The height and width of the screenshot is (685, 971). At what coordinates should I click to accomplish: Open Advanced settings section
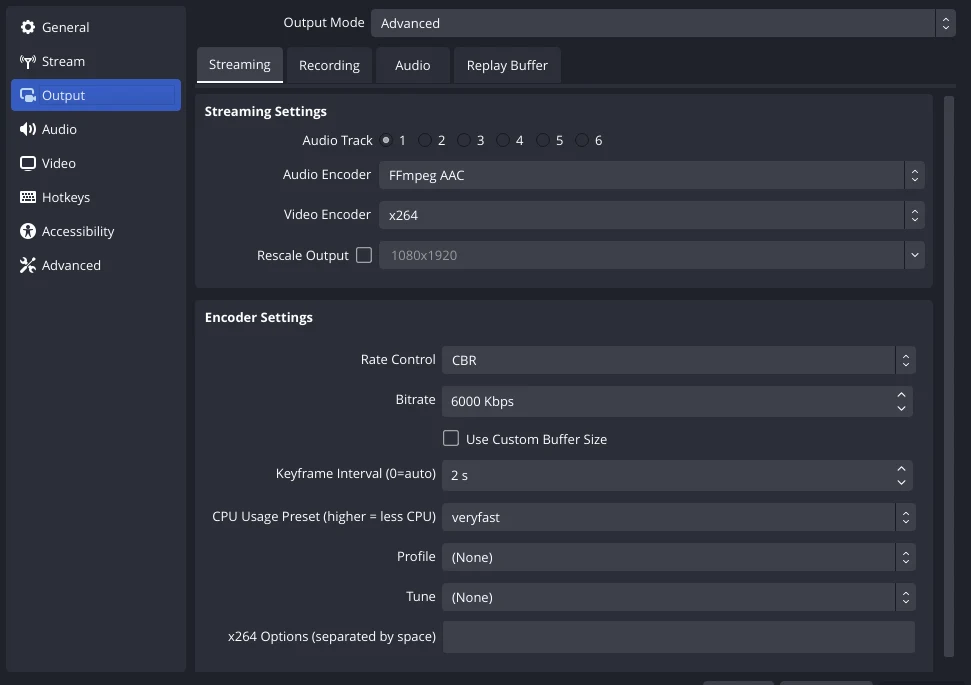point(96,265)
